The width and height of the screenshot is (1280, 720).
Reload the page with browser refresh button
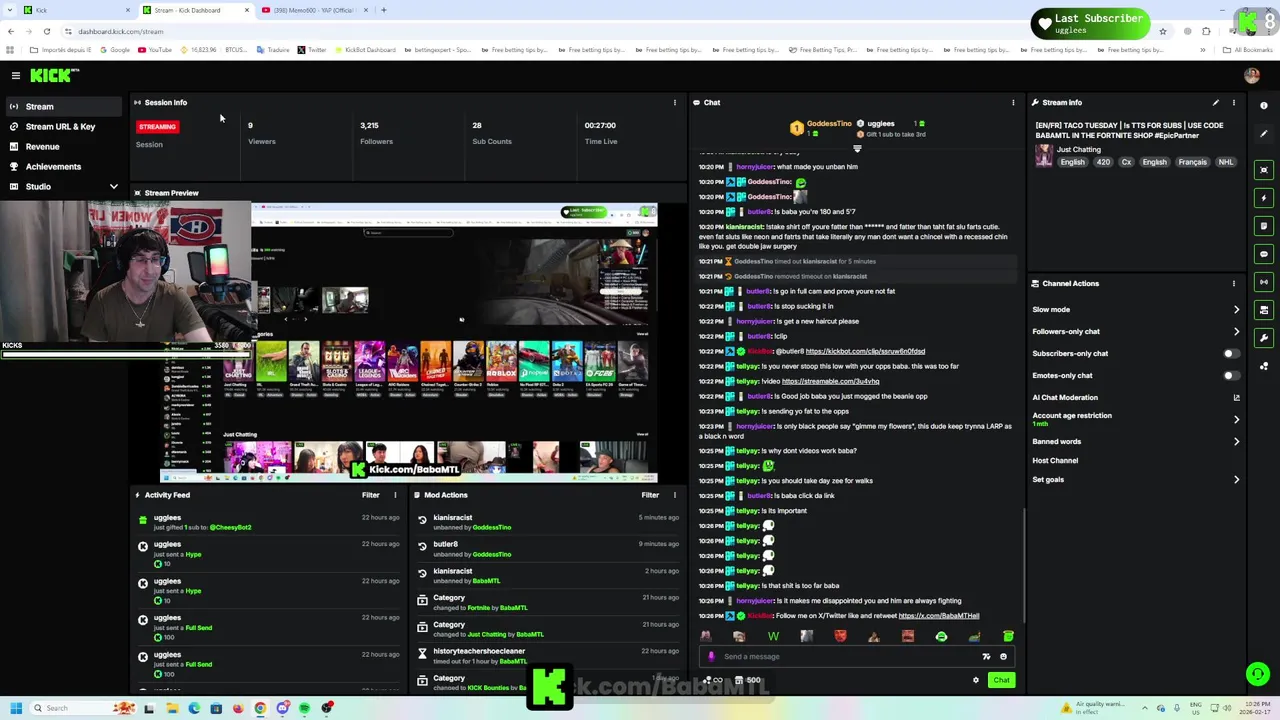(47, 31)
